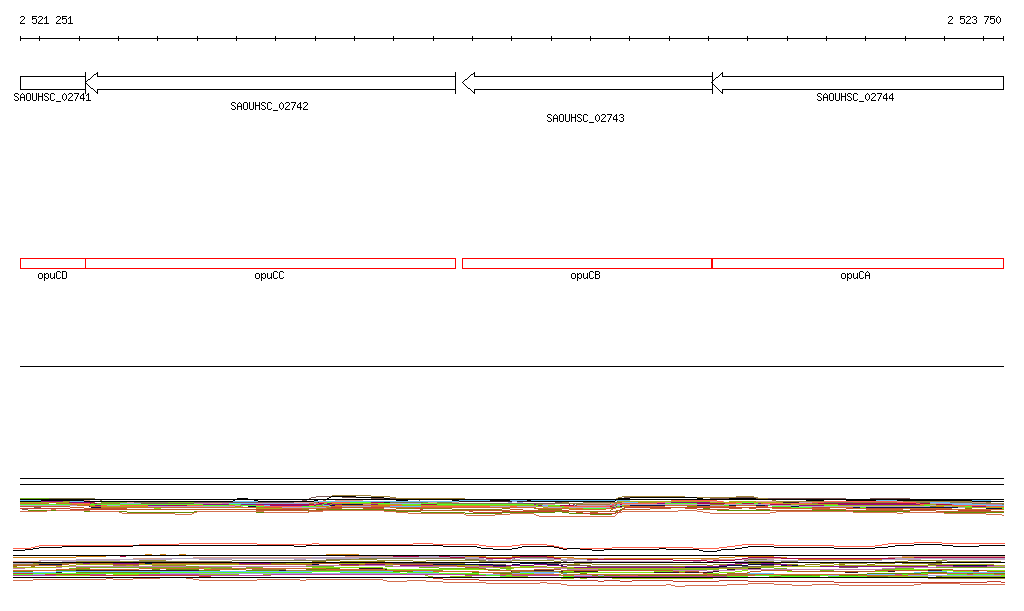Click the SAOUHSC_02744 text label
The height and width of the screenshot is (611, 1024).
(x=855, y=97)
